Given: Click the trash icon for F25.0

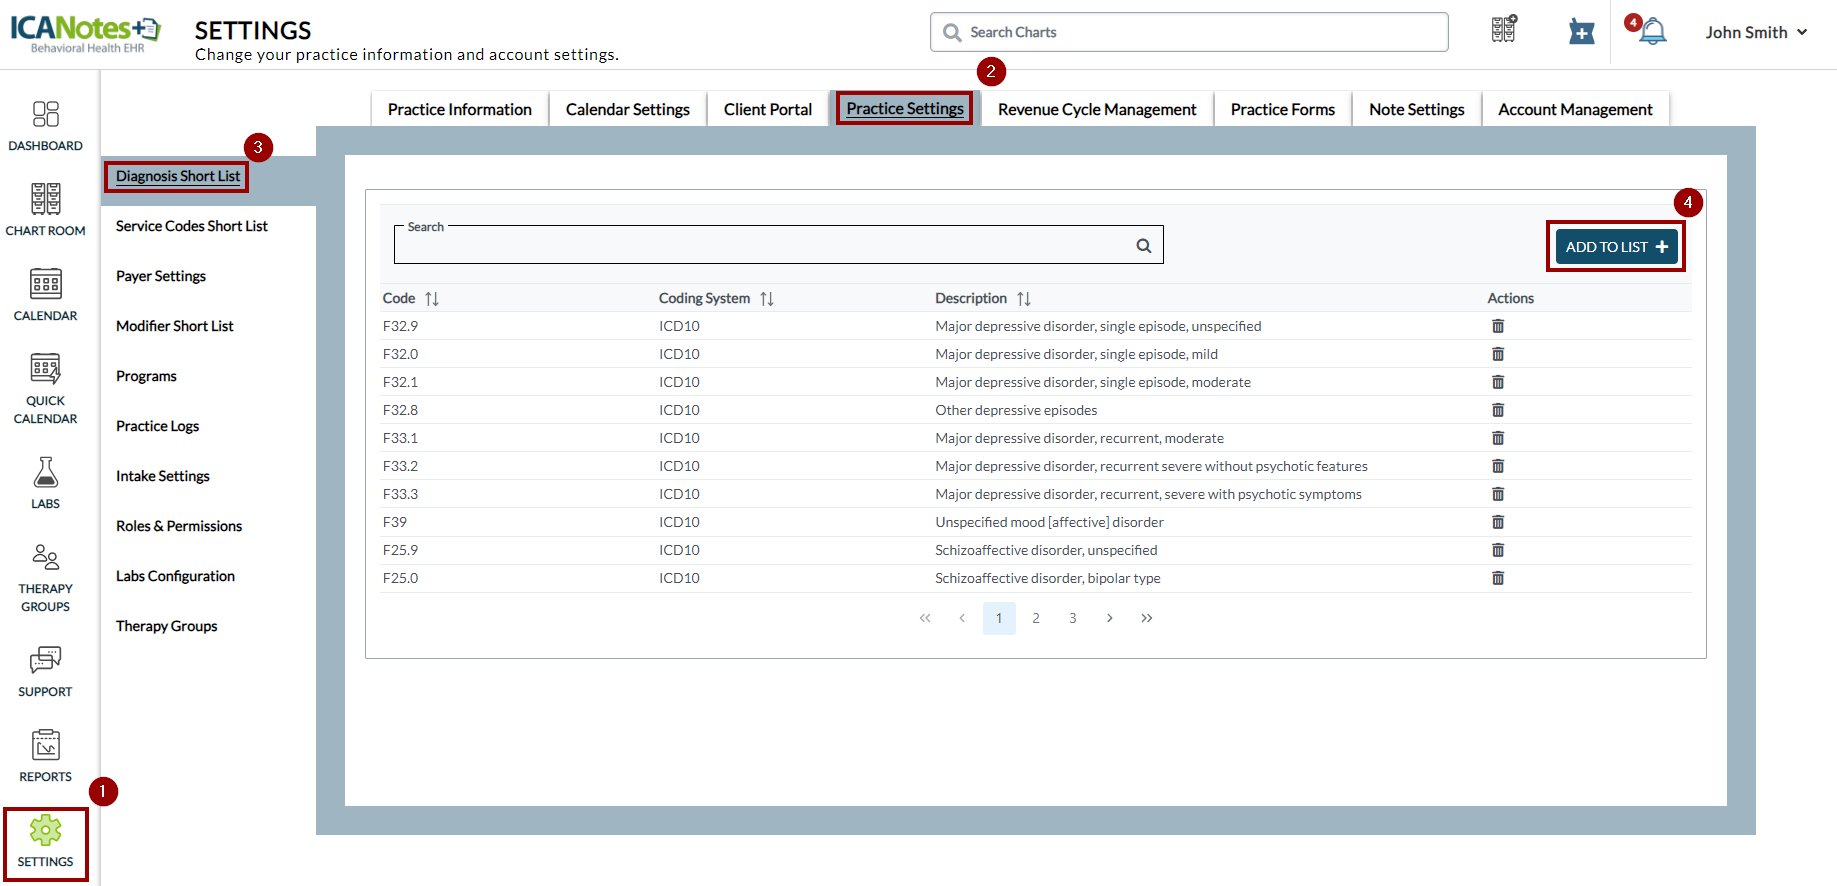Looking at the screenshot, I should [1497, 578].
